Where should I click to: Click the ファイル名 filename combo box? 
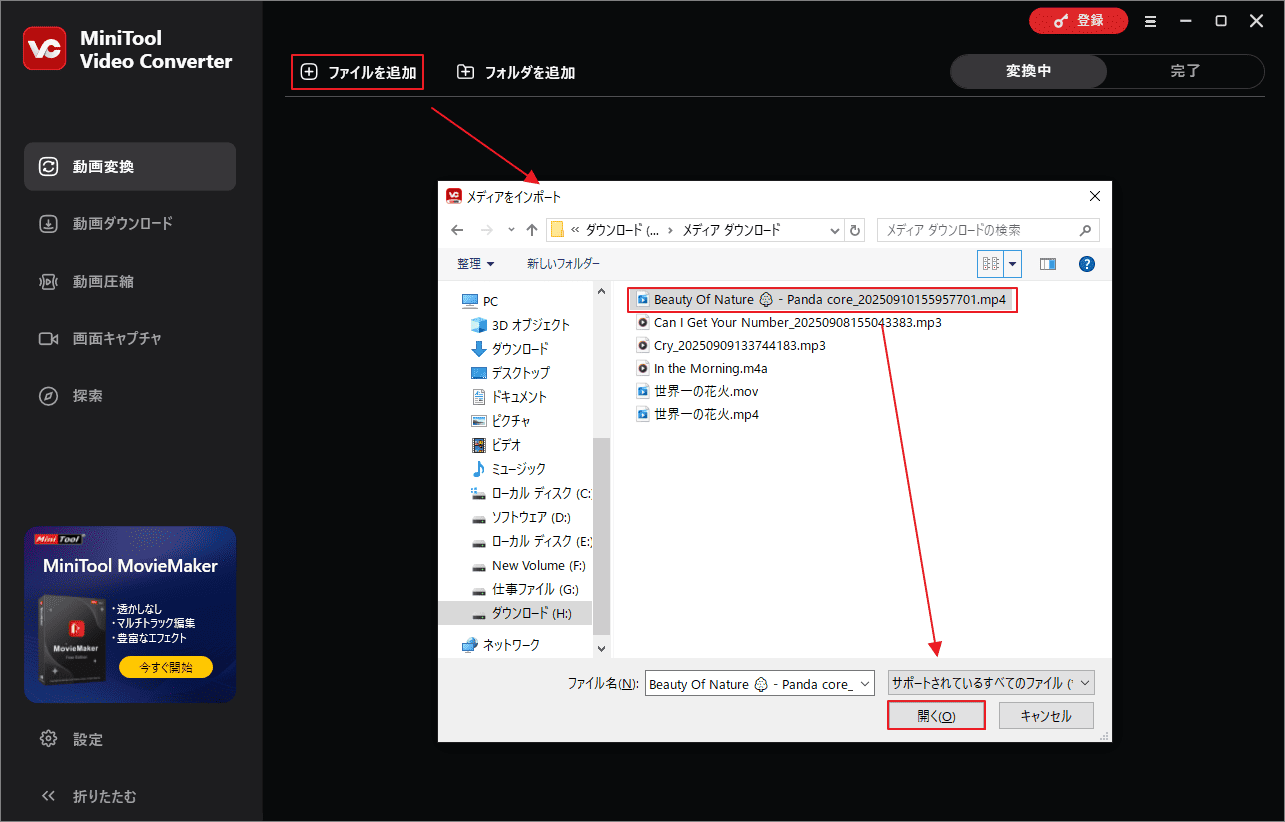tap(760, 684)
